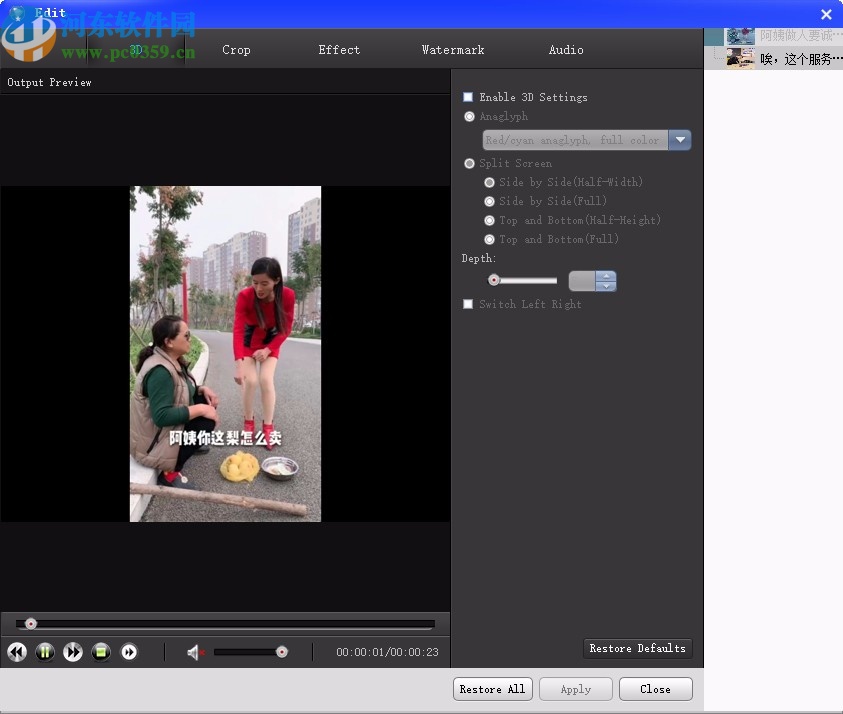Click the rewind playback icon
Screen dimensions: 843x714
coord(16,652)
